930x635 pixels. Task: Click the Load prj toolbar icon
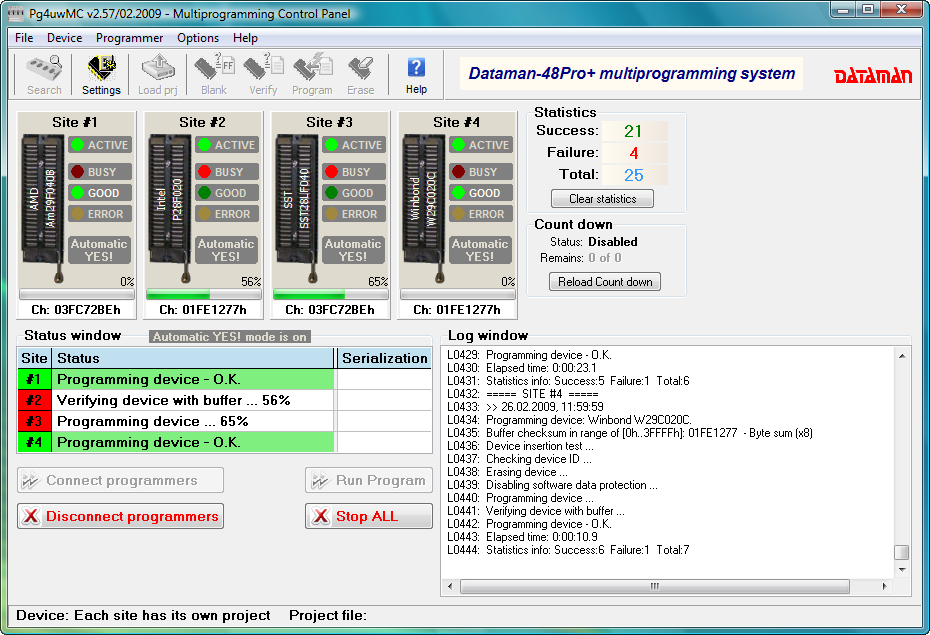[157, 72]
